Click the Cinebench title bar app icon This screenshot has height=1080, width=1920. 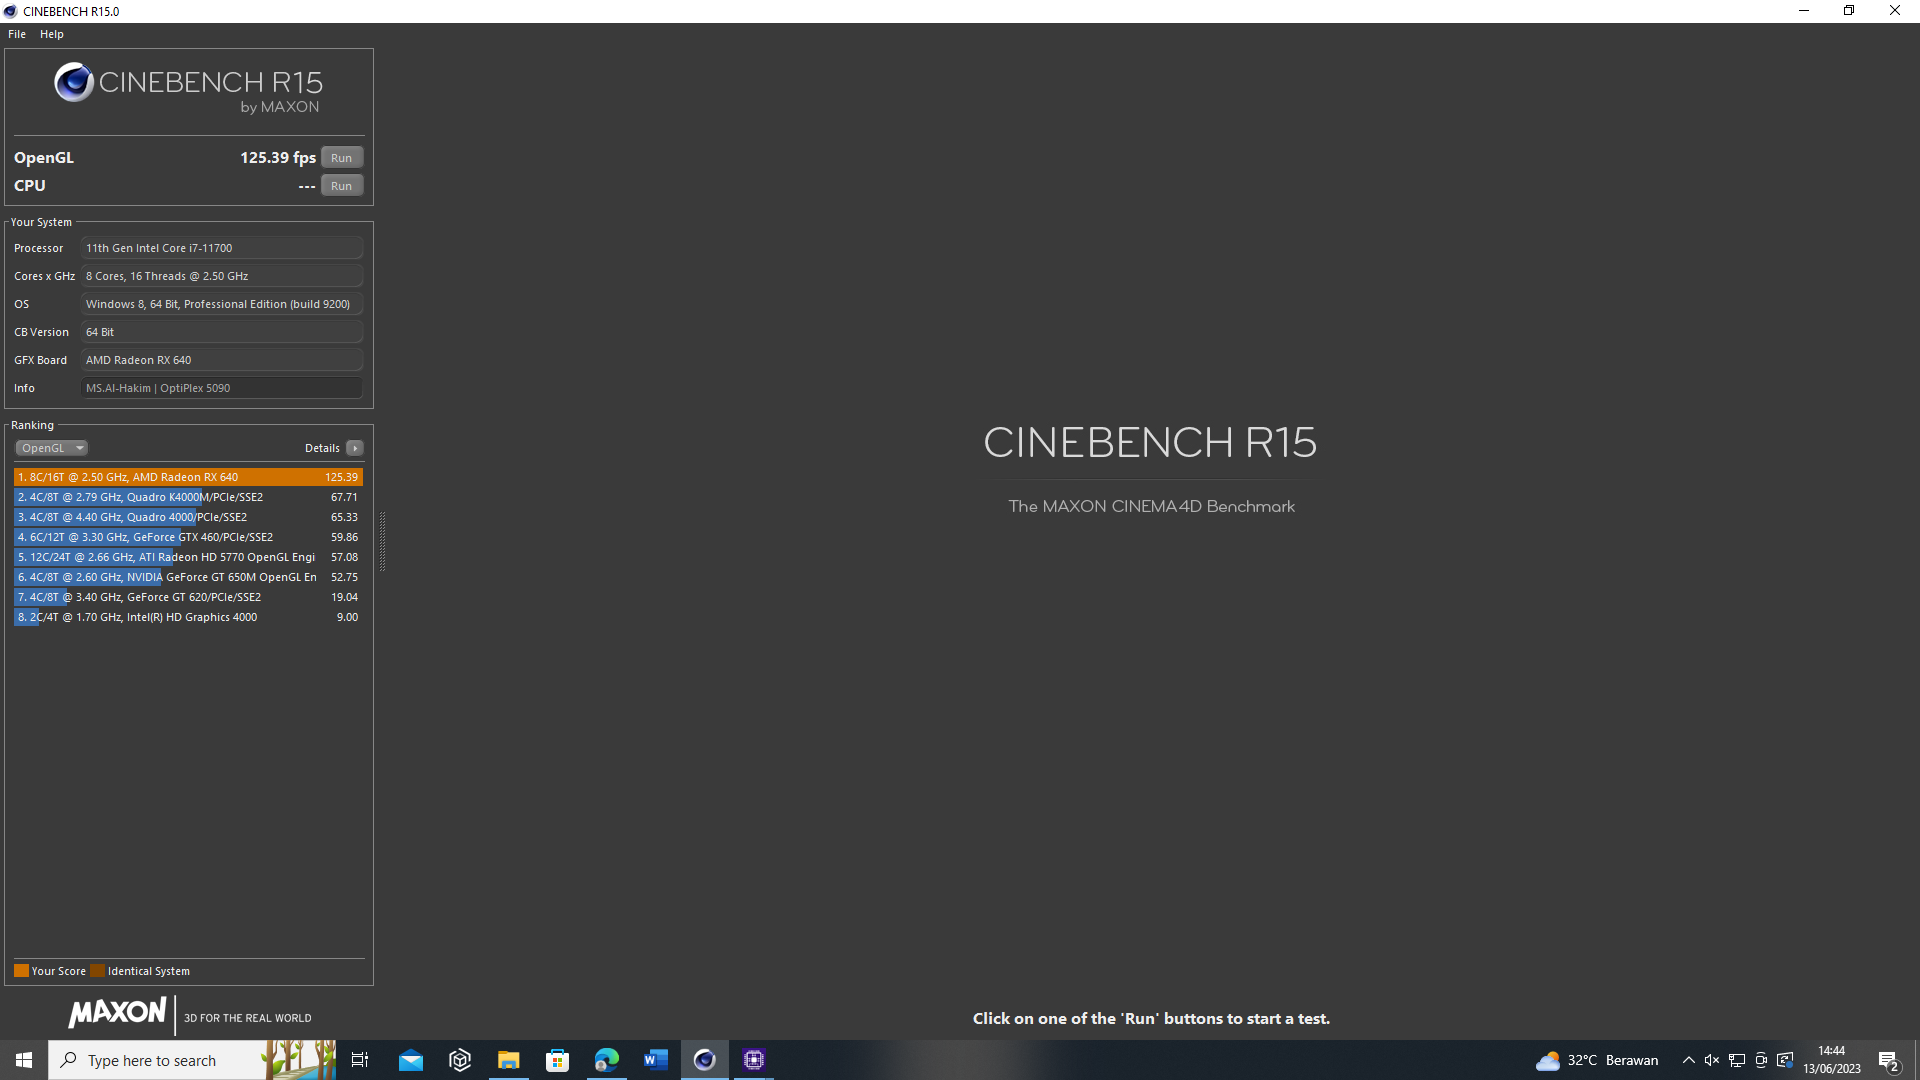tap(10, 11)
